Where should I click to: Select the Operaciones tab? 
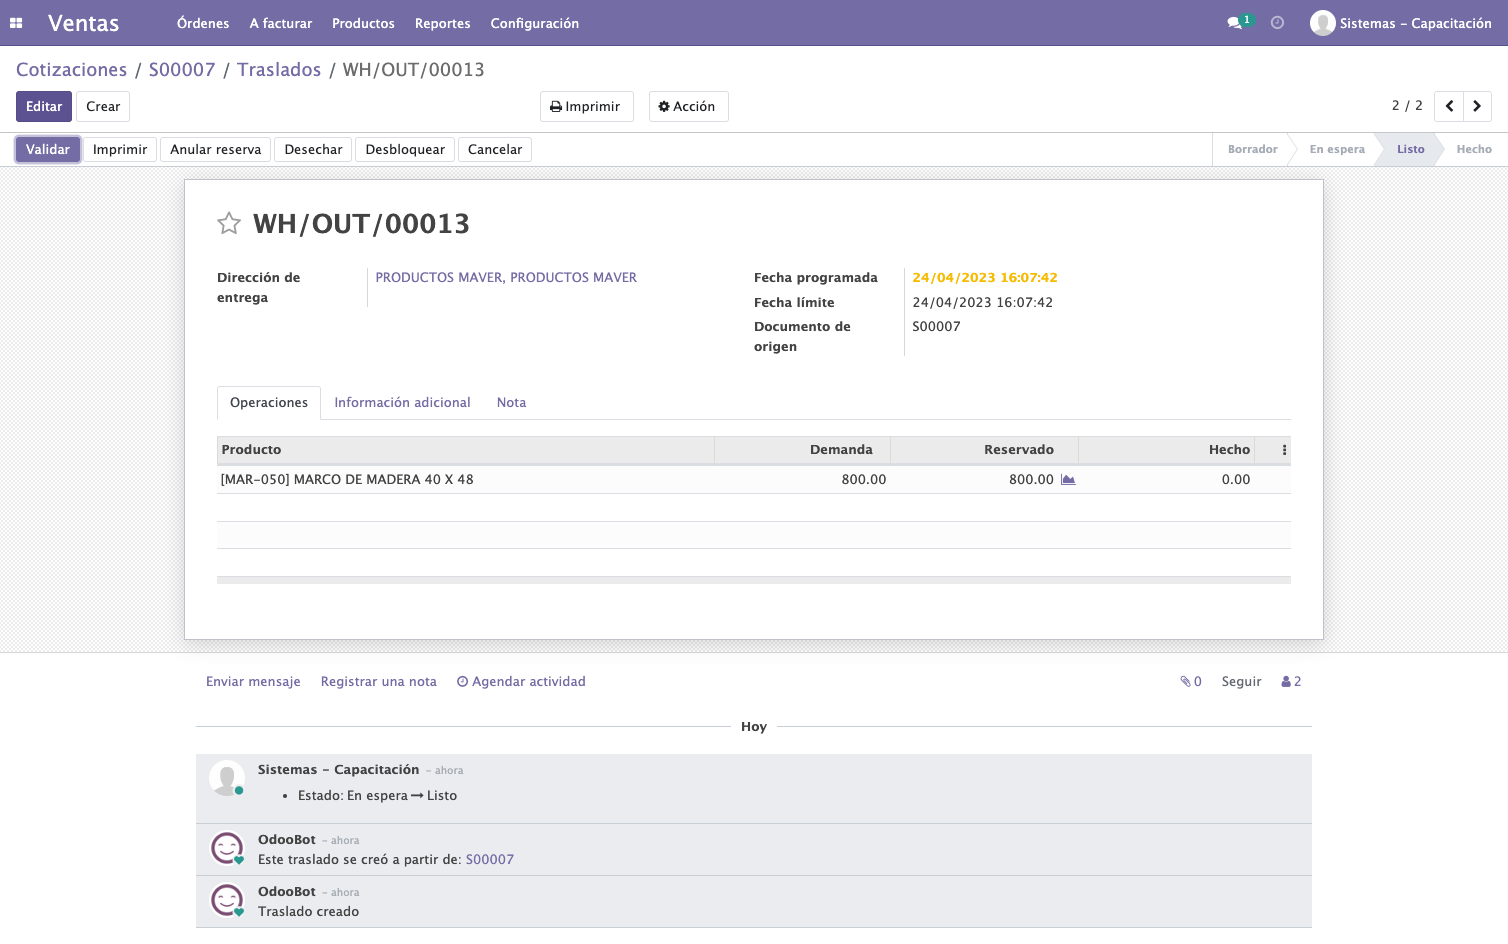point(269,403)
